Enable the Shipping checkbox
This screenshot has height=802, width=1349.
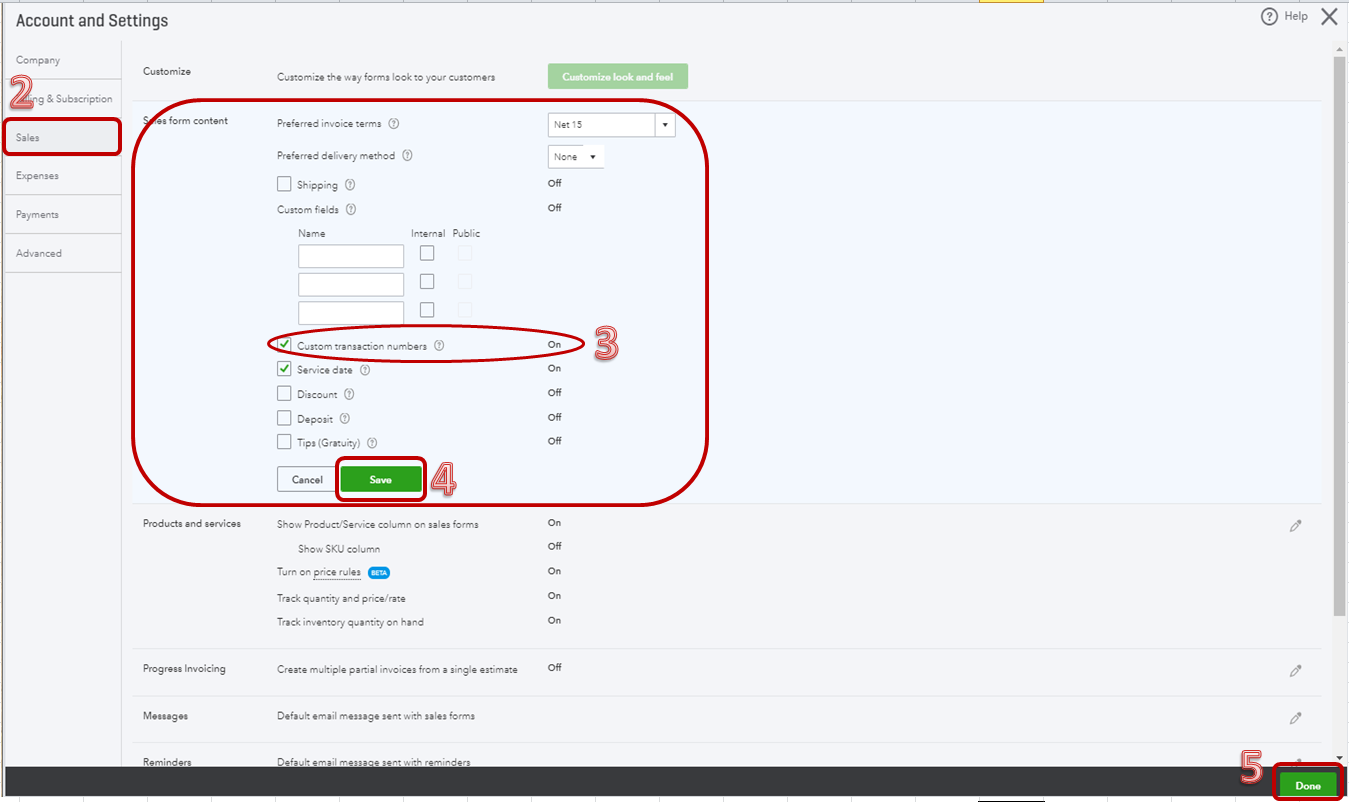pos(284,184)
